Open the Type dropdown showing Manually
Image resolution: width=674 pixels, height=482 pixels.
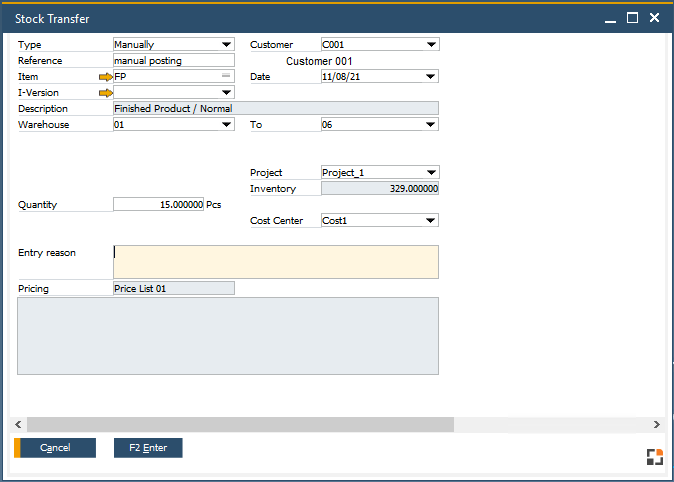pos(227,45)
